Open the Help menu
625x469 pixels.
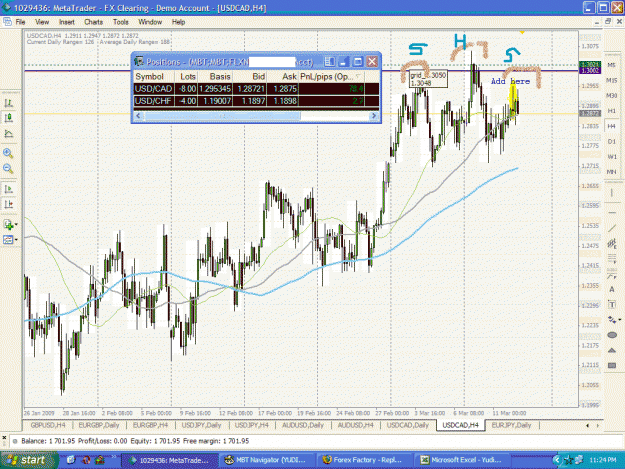tap(178, 22)
